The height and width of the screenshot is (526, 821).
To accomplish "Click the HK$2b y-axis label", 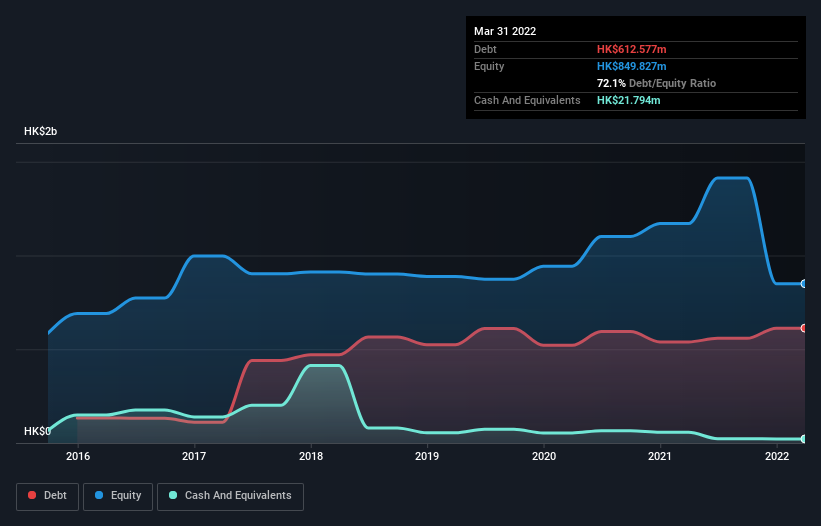I will 40,131.
